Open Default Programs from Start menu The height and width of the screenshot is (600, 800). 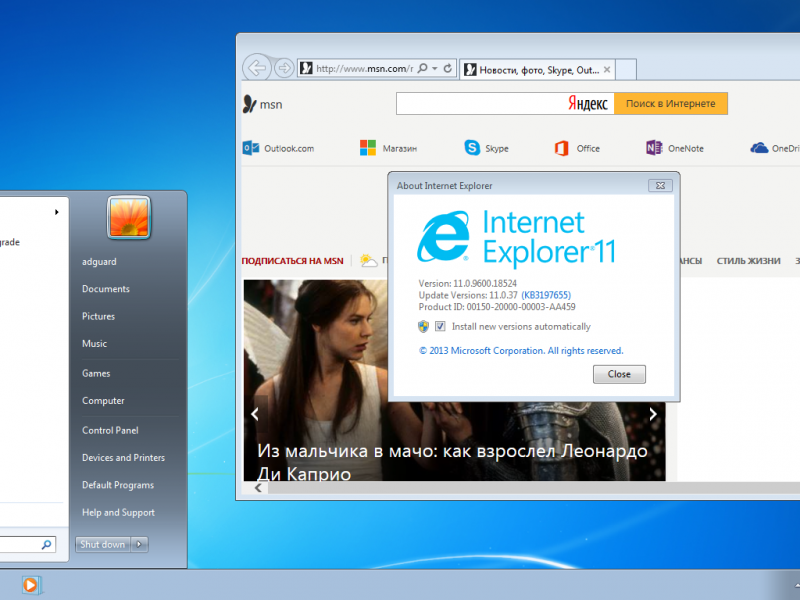[118, 485]
